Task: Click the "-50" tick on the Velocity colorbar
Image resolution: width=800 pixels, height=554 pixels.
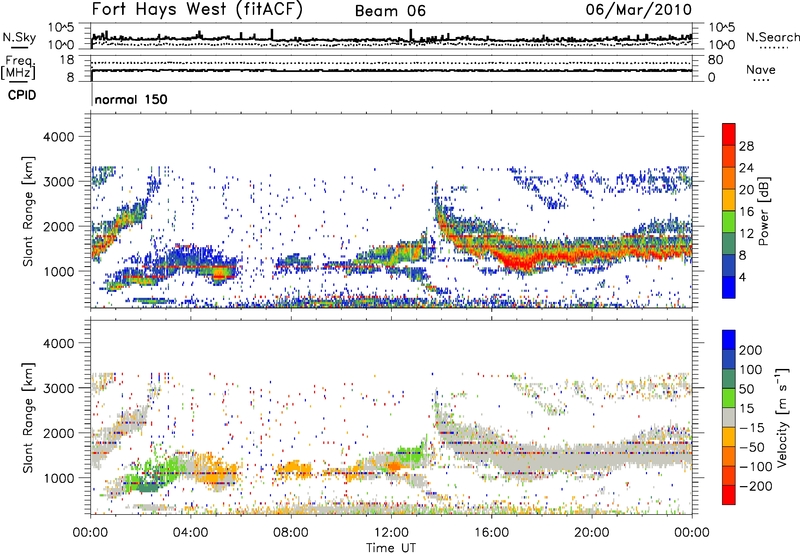Action: [x=751, y=447]
